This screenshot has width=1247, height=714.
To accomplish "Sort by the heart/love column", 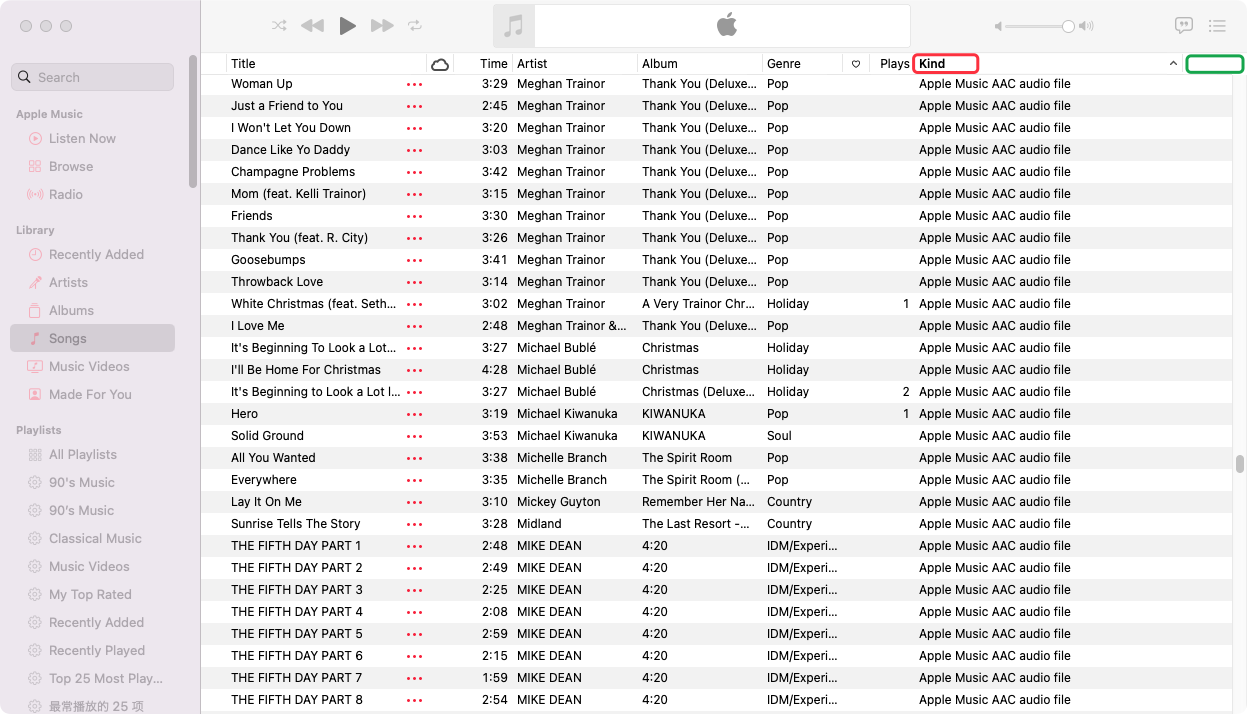I will [x=856, y=64].
